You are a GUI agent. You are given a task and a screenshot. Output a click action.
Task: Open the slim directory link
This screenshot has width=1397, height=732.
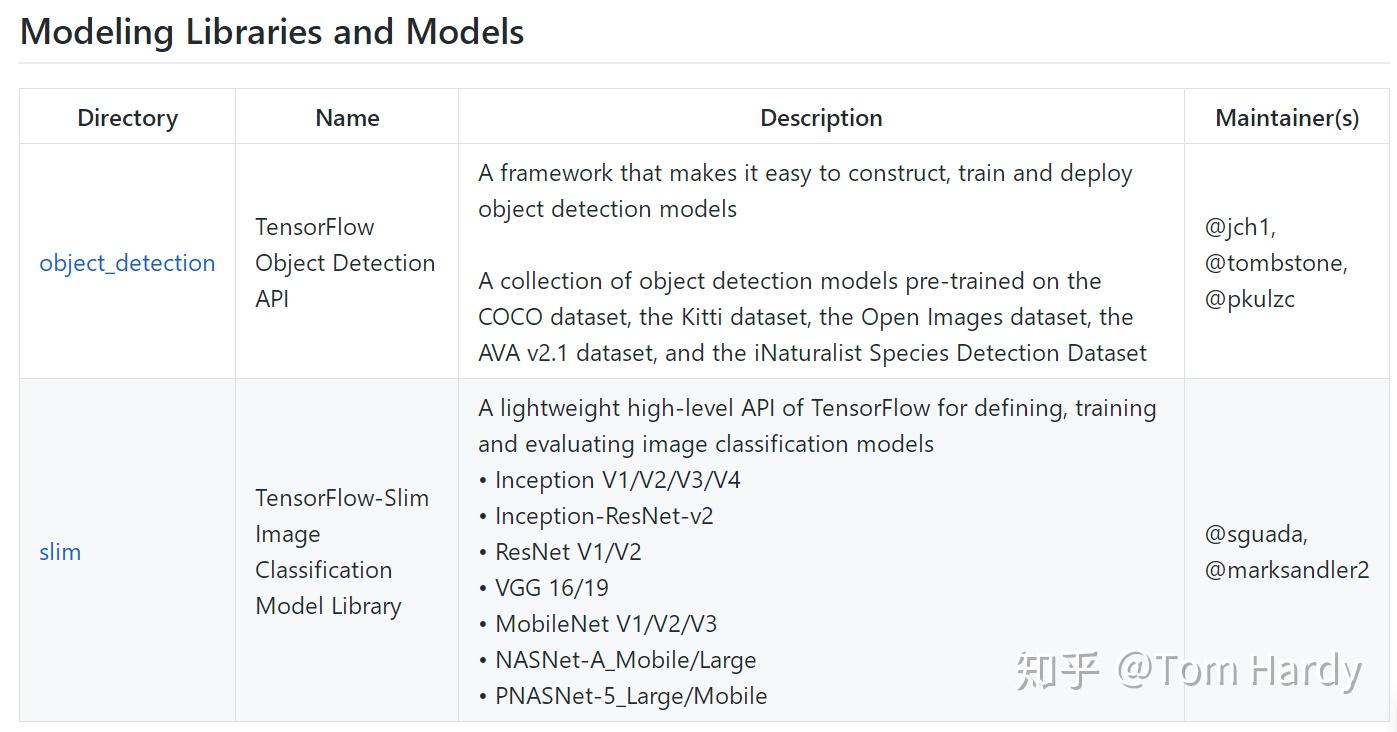tap(60, 552)
